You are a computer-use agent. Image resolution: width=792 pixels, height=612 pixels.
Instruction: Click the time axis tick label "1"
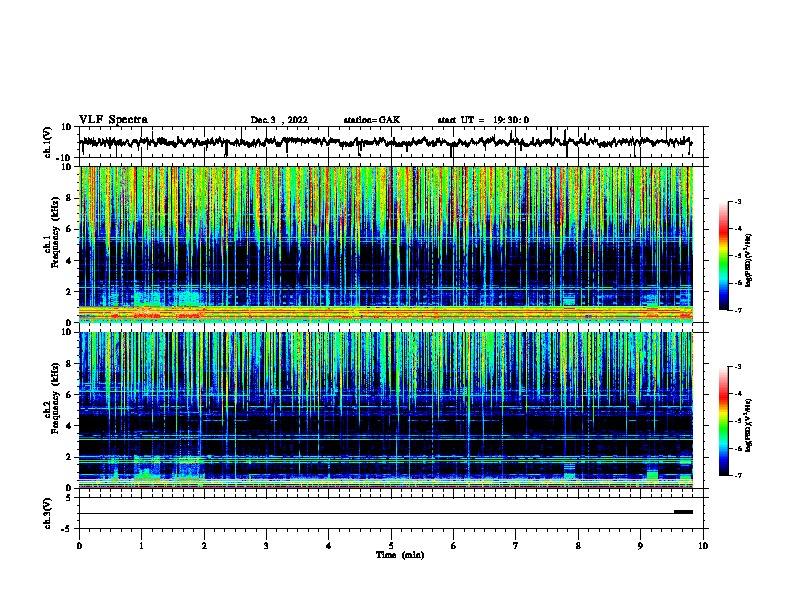pyautogui.click(x=141, y=546)
